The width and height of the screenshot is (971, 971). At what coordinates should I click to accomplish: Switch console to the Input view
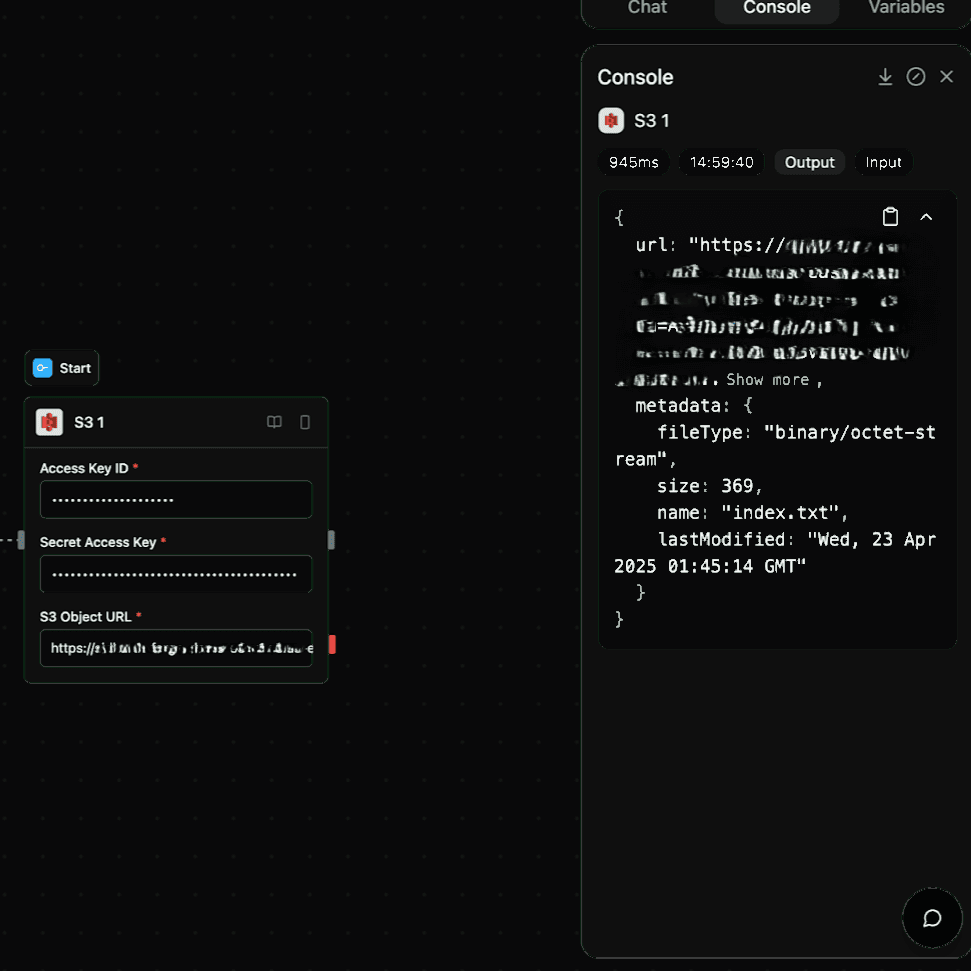[x=883, y=162]
